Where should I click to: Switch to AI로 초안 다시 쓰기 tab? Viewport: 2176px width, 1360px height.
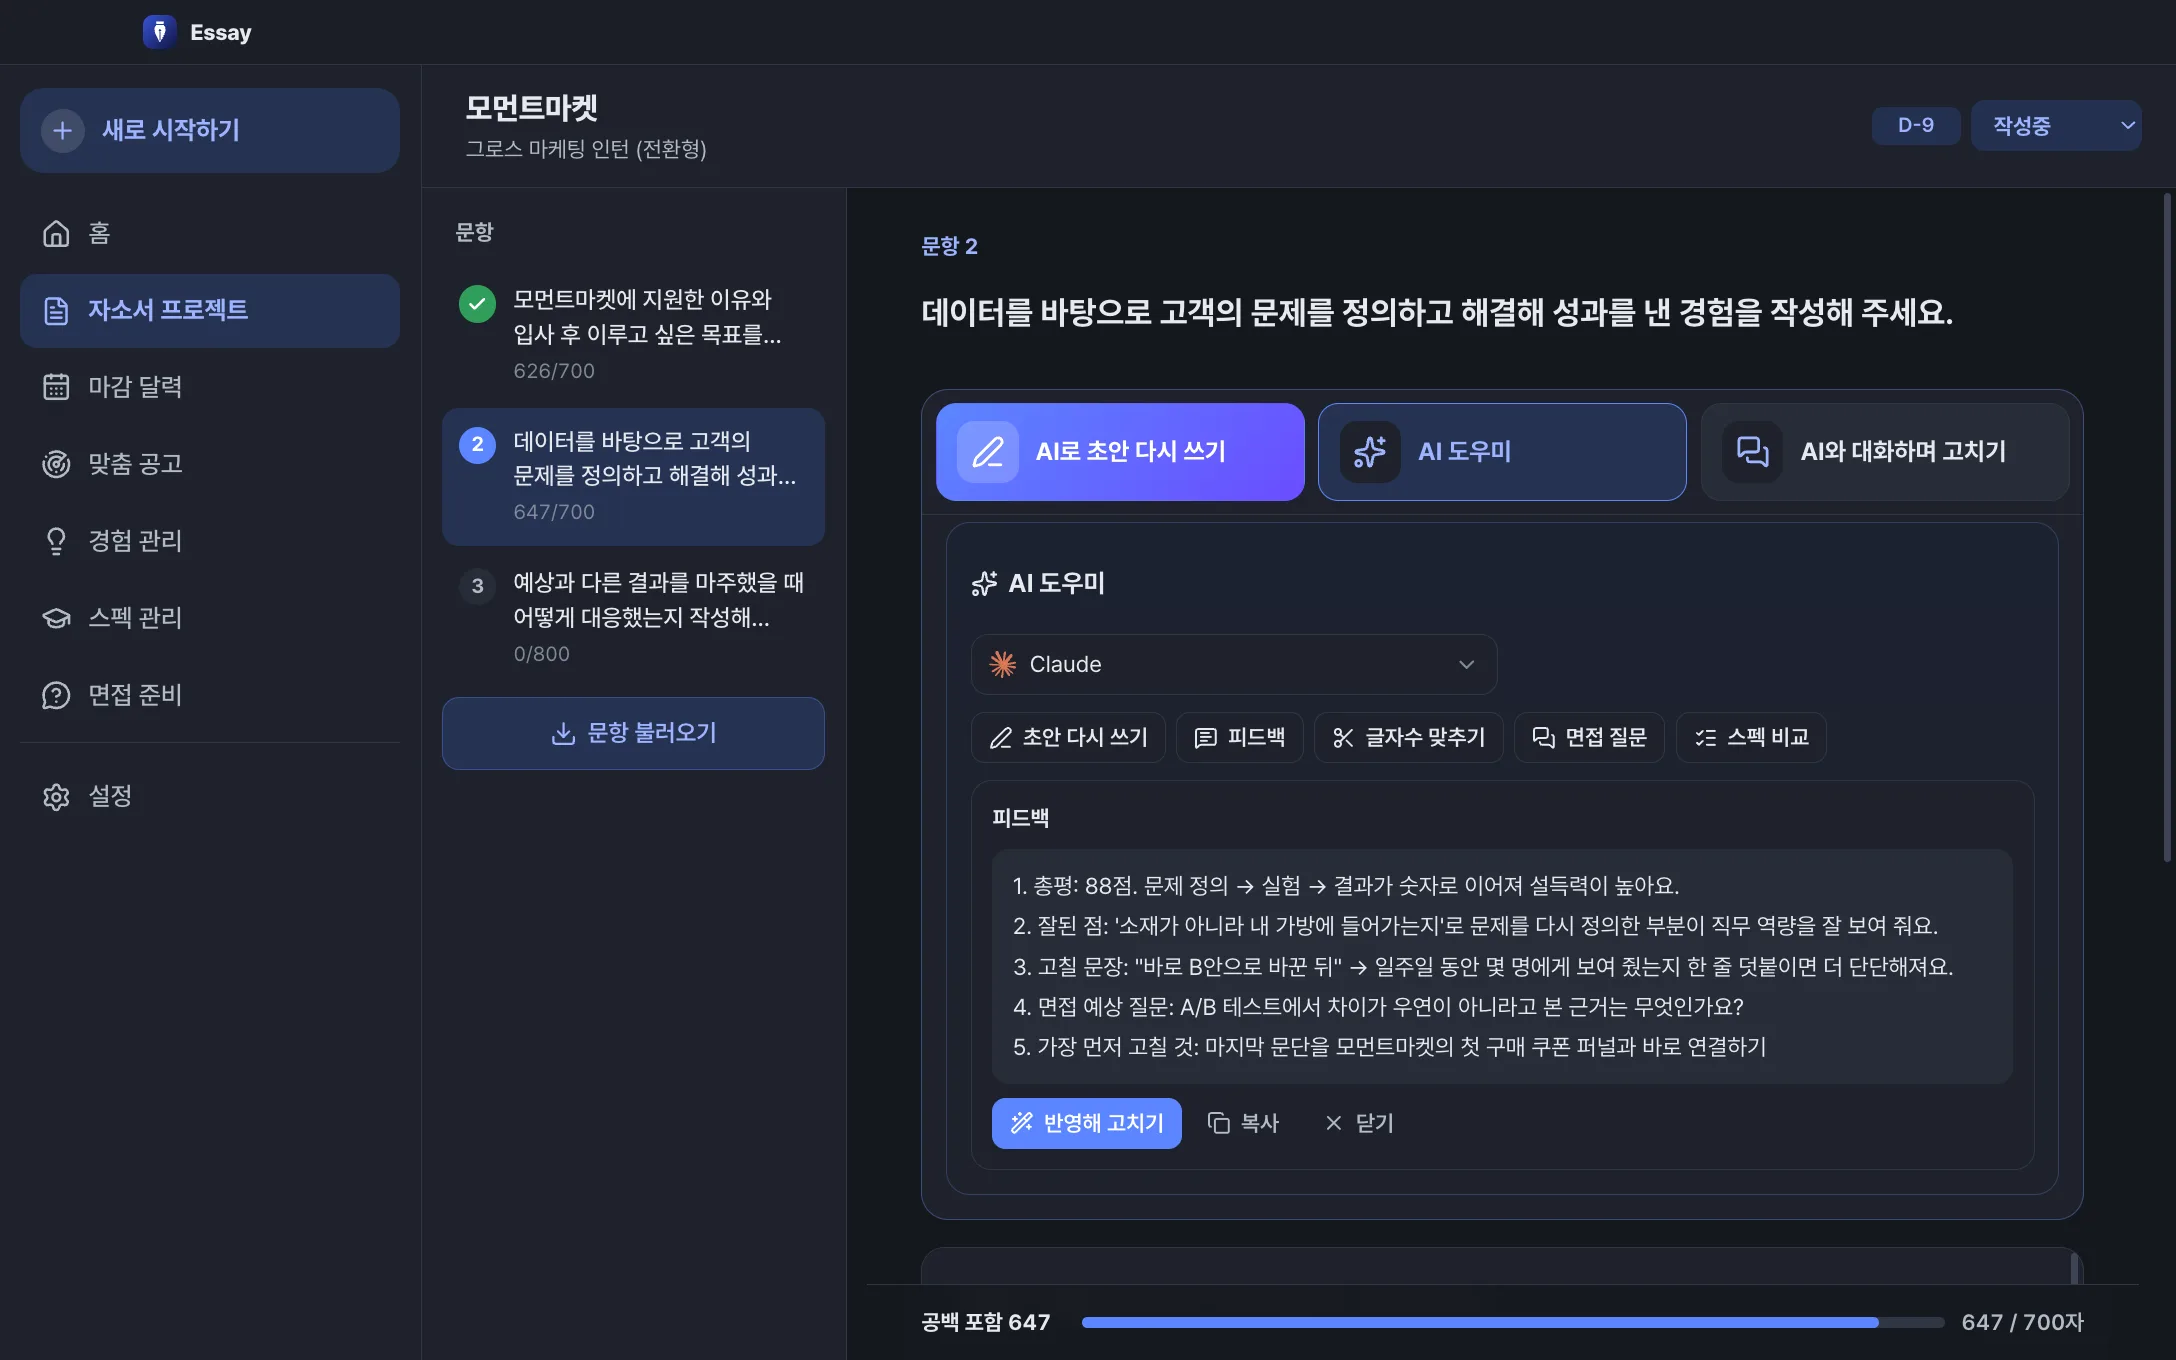(1120, 452)
